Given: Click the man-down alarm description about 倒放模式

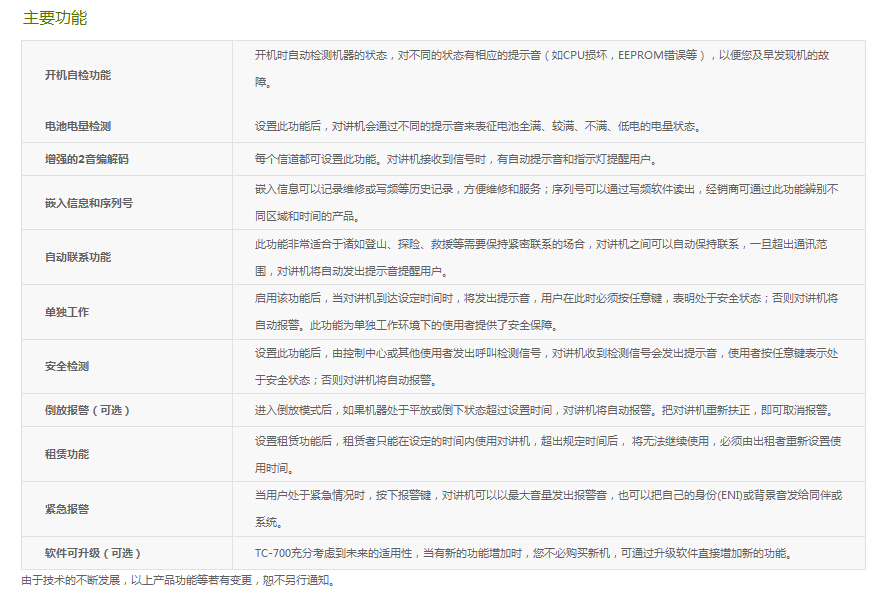Looking at the screenshot, I should [x=543, y=410].
